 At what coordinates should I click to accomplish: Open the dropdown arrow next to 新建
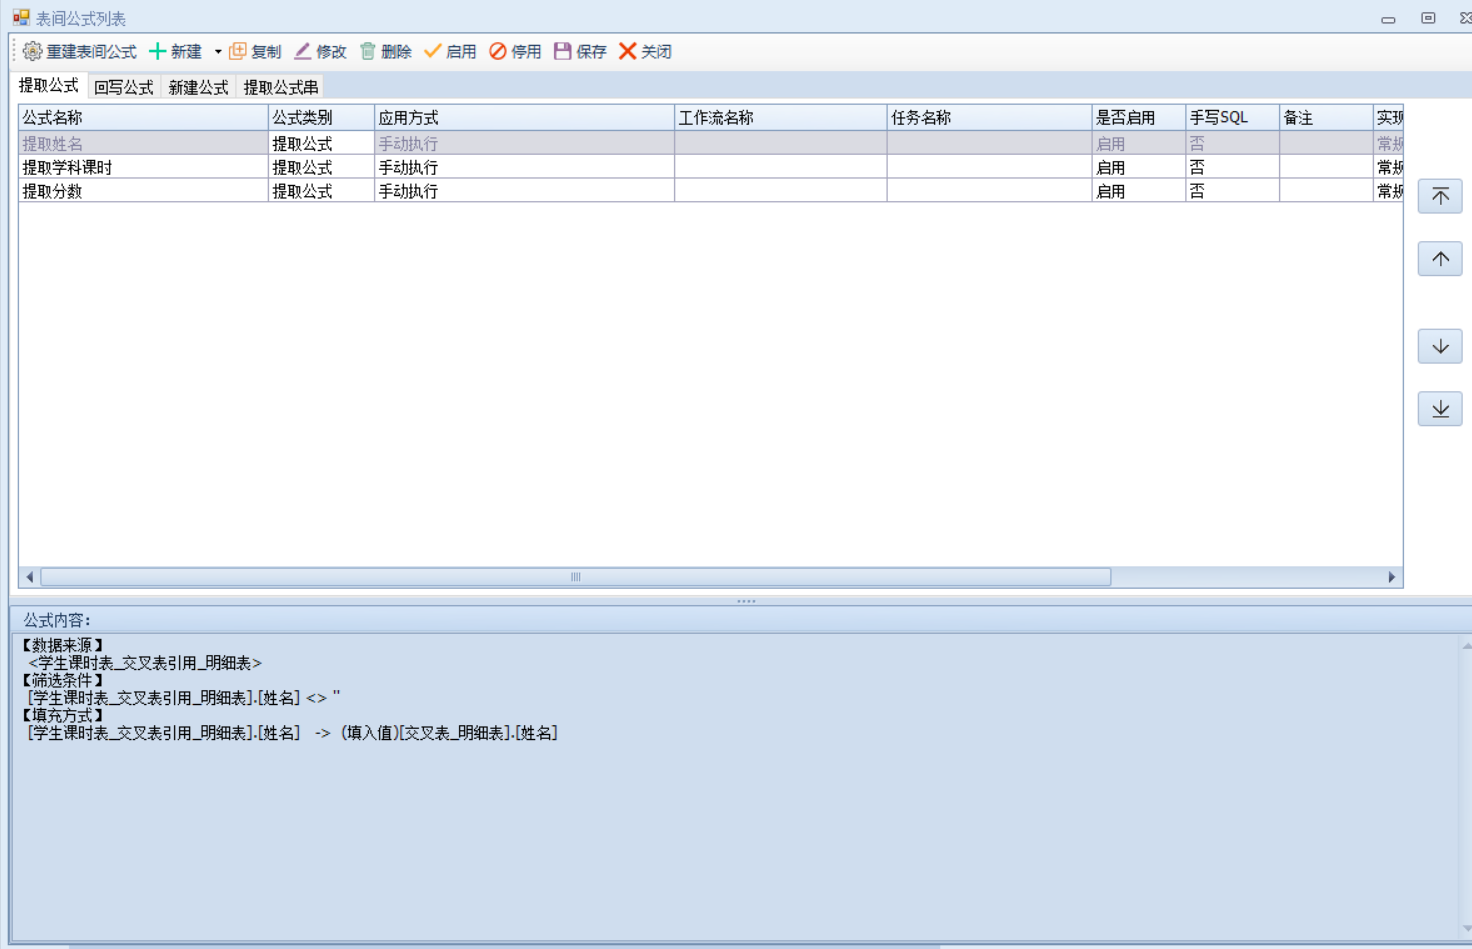(218, 52)
